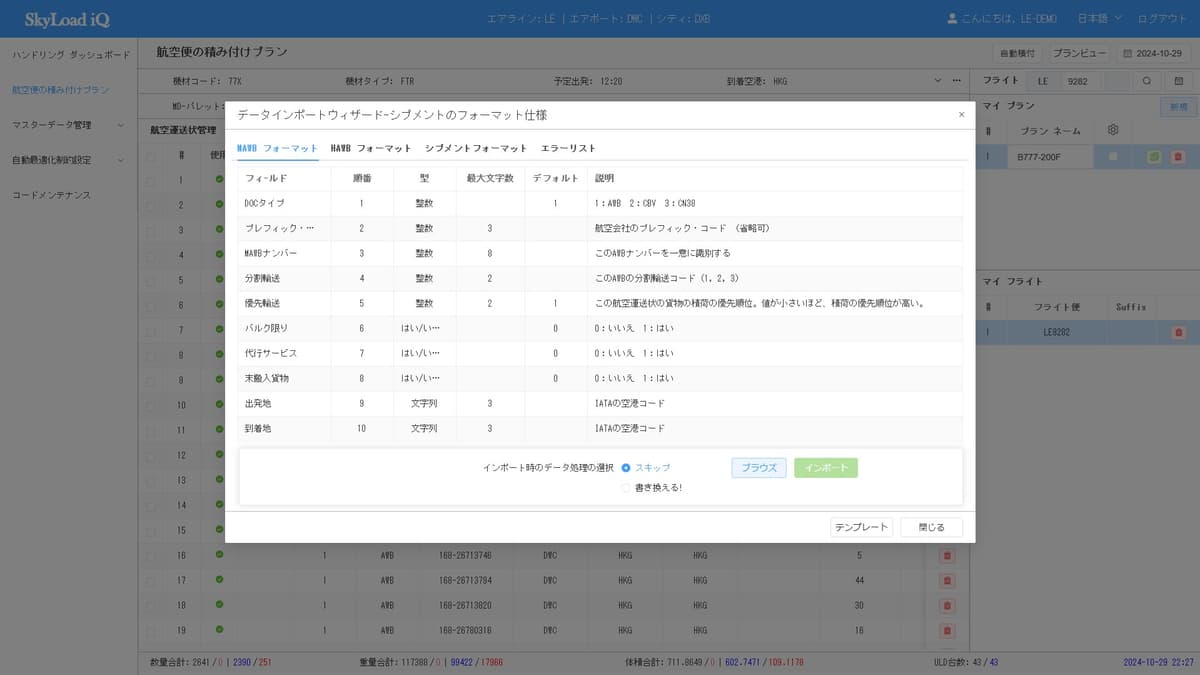Image resolution: width=1200 pixels, height=675 pixels.
Task: Open the 日本語 language dropdown
Action: pos(1099,19)
